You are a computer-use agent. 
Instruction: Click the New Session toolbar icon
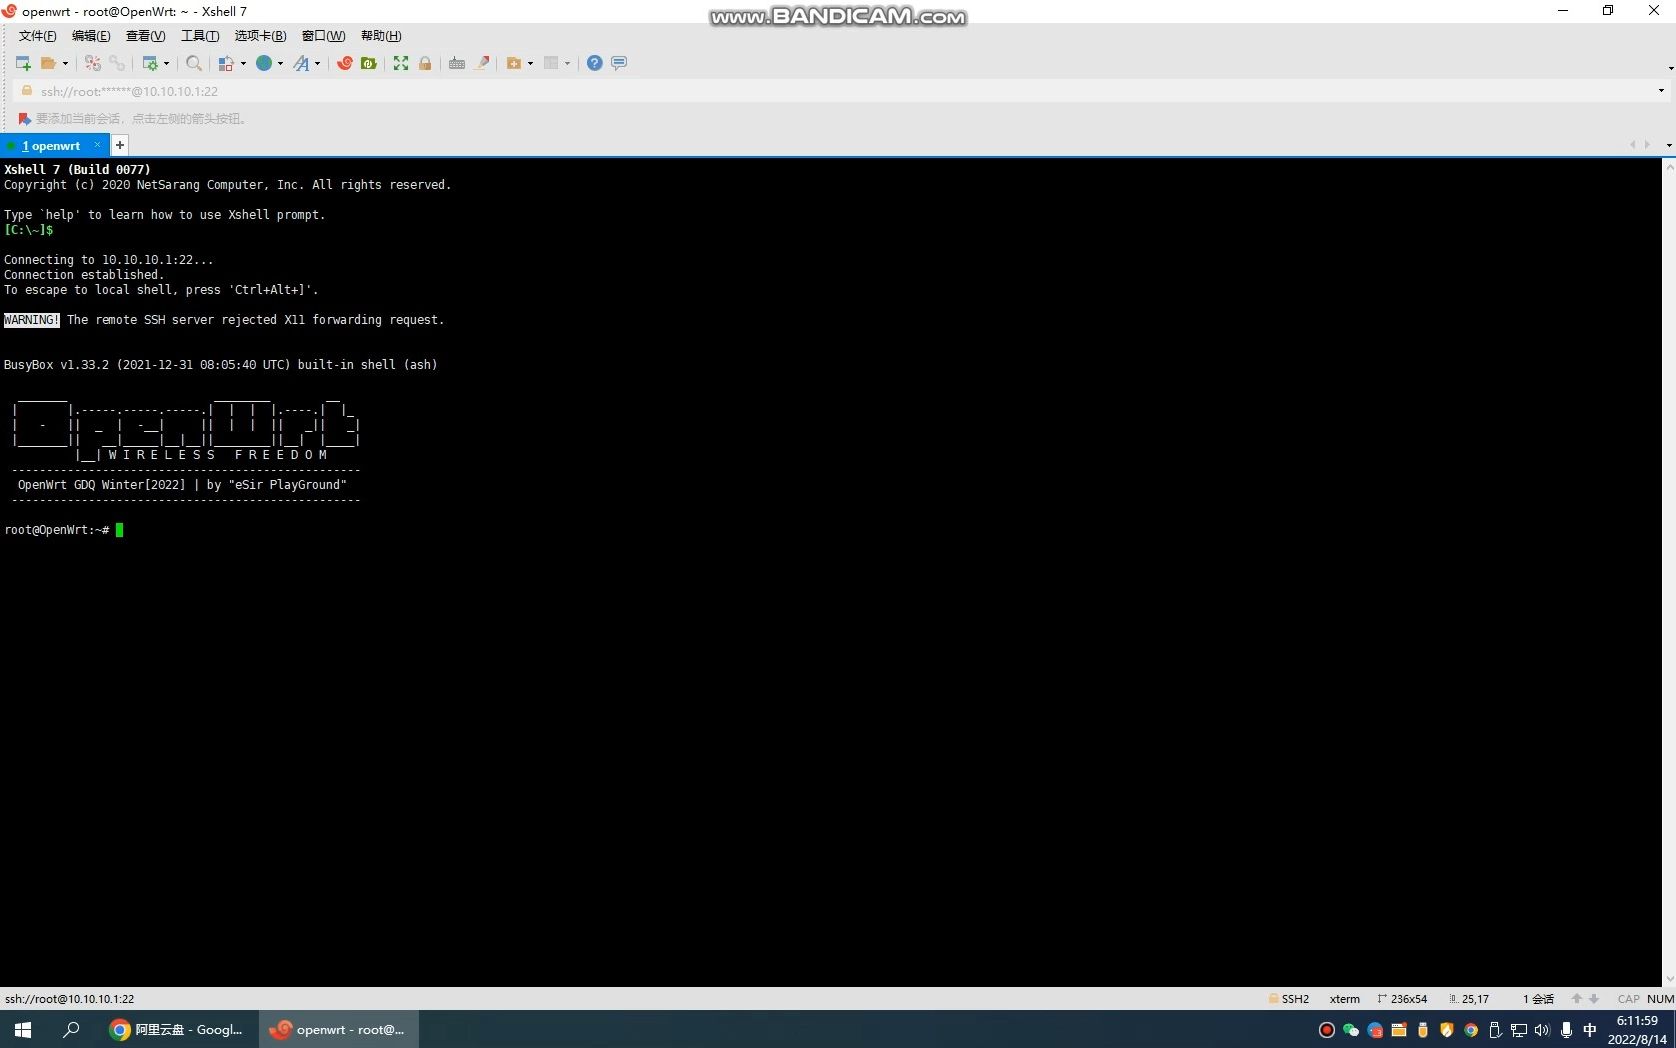(23, 63)
